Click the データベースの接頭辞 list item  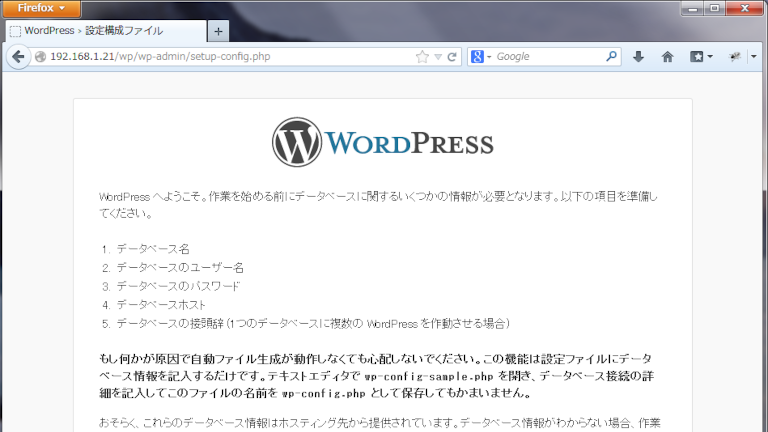click(x=313, y=323)
